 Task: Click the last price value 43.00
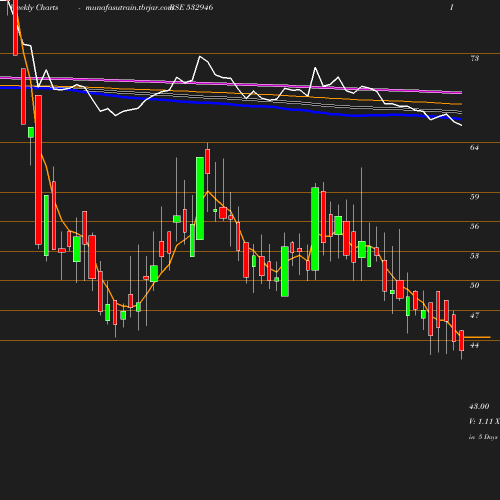click(479, 406)
